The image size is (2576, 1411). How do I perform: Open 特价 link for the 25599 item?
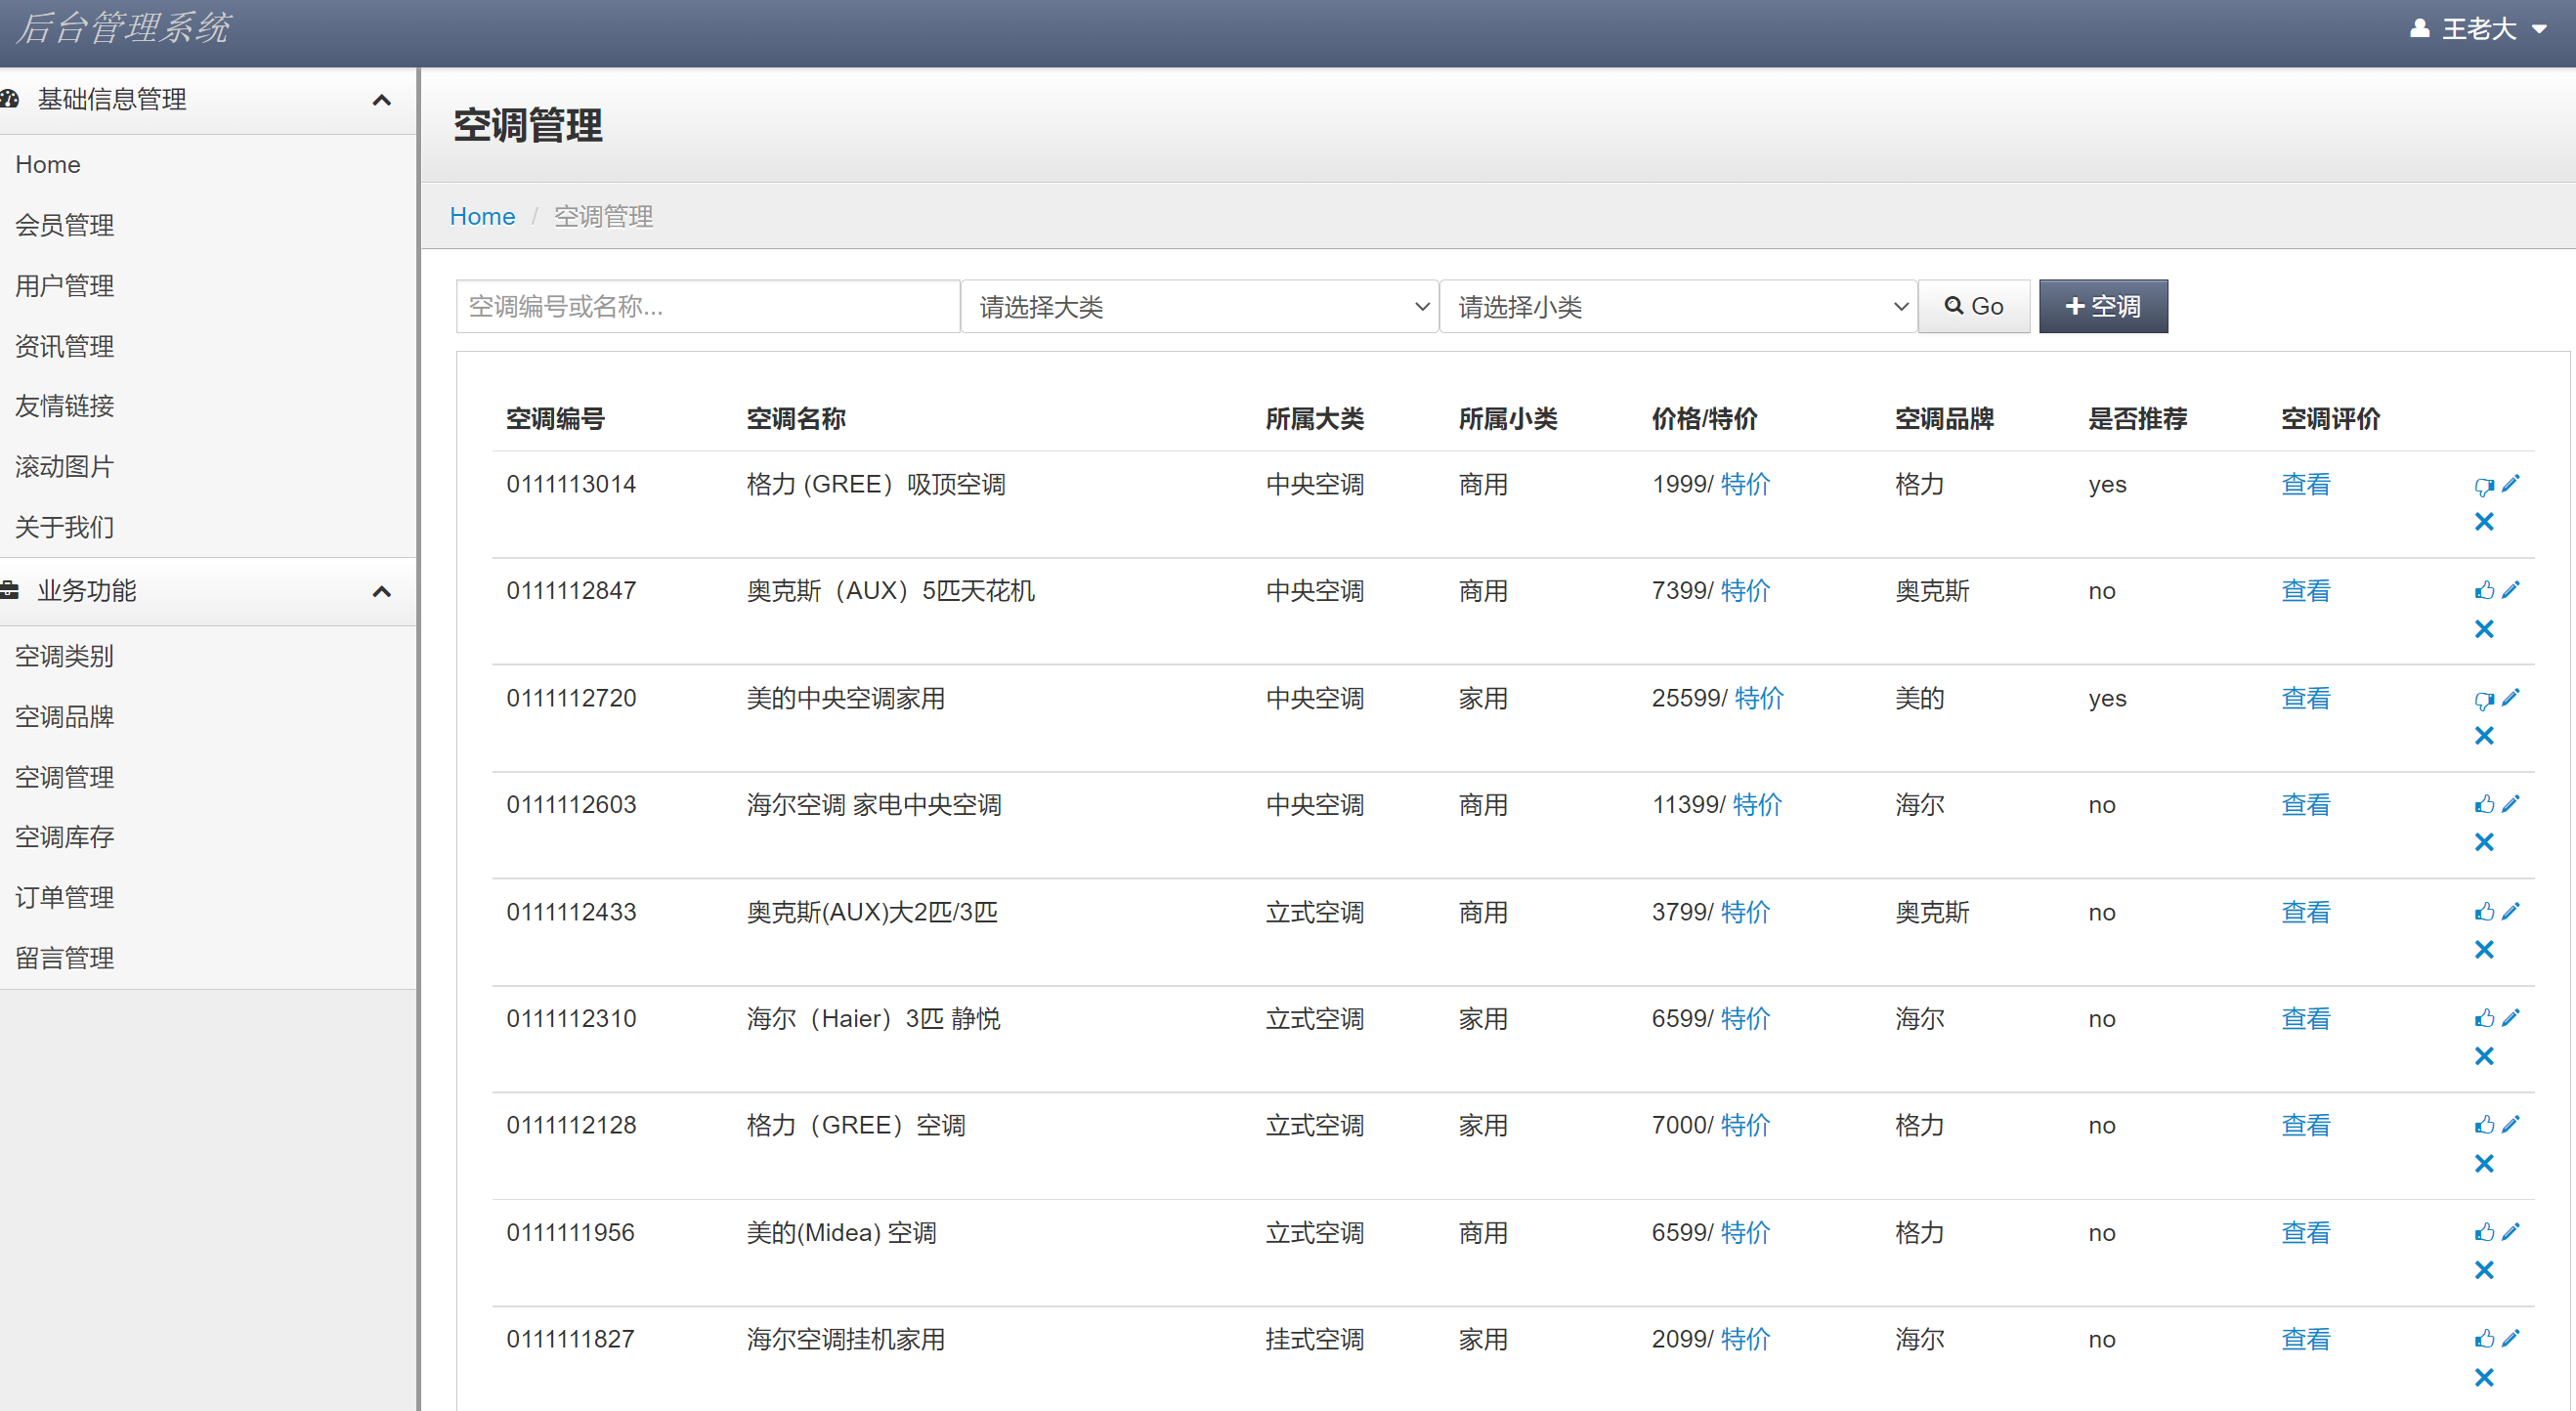pyautogui.click(x=1758, y=698)
